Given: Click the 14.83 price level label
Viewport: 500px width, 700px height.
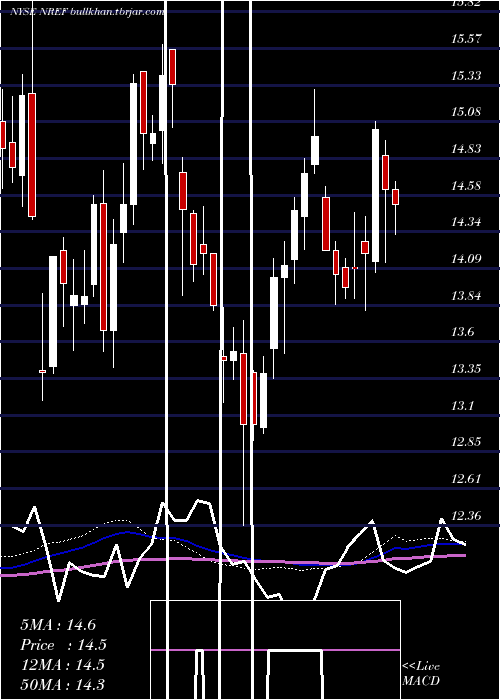Looking at the screenshot, I should [x=467, y=149].
